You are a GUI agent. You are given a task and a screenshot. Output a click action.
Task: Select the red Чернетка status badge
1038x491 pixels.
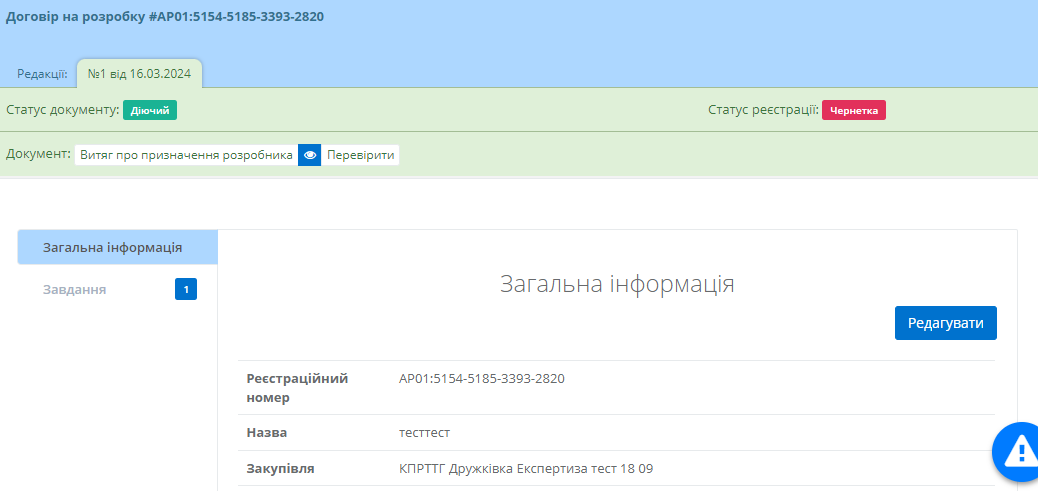(x=853, y=110)
